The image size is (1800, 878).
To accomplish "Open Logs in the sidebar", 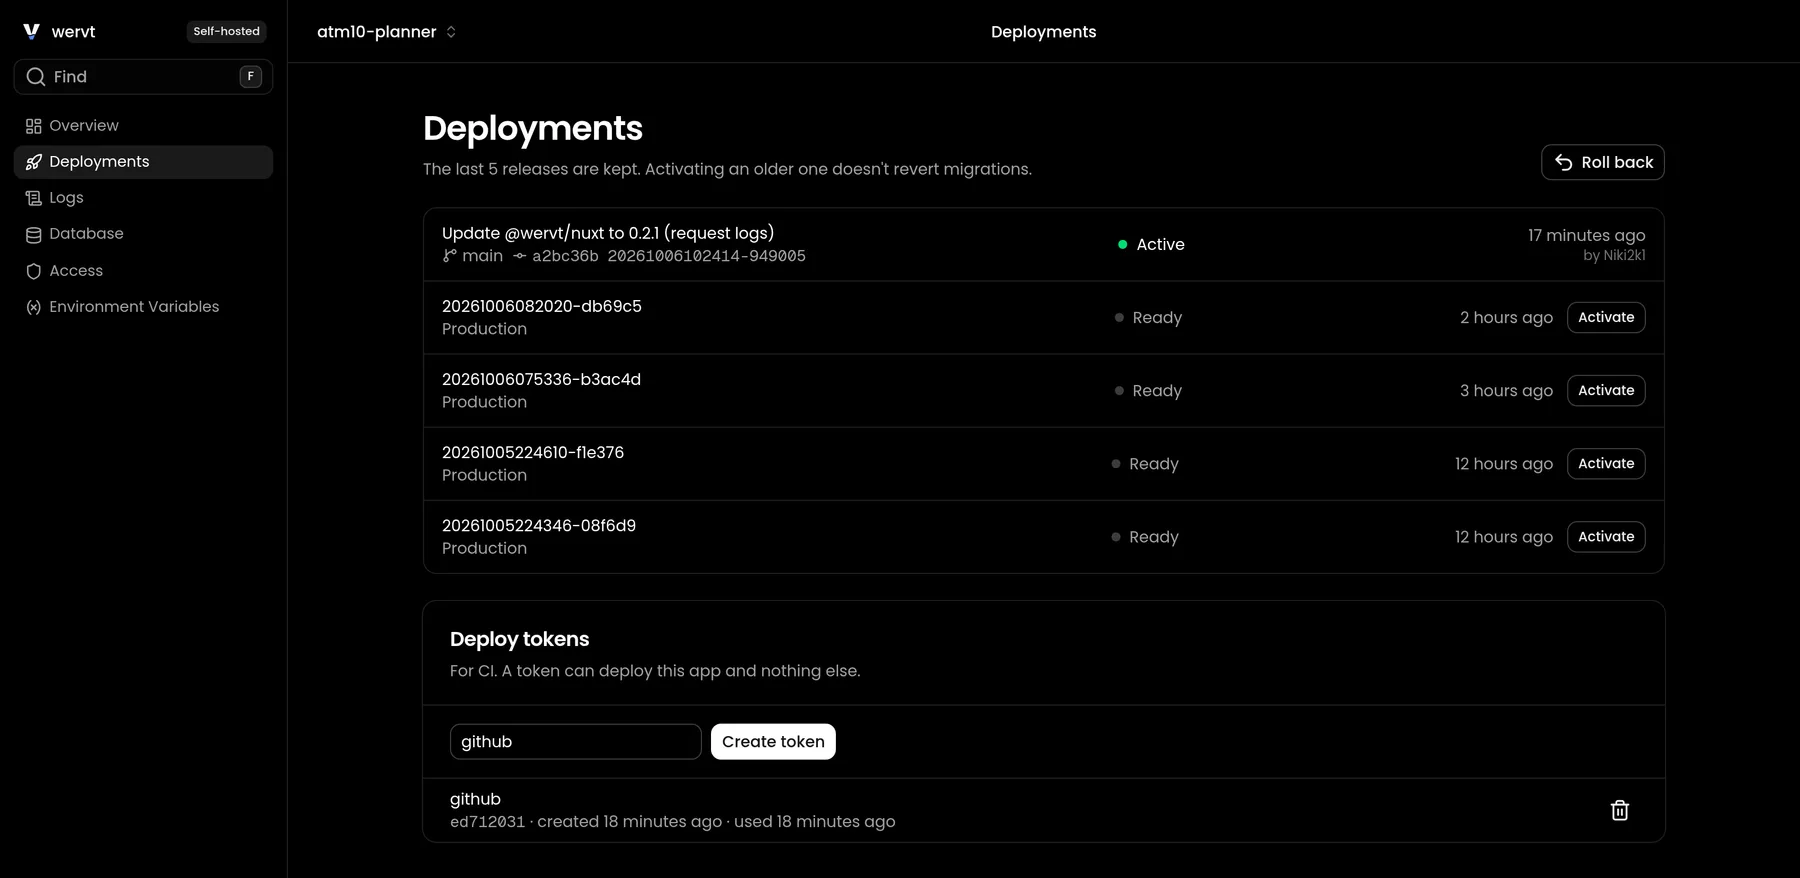I will point(143,198).
